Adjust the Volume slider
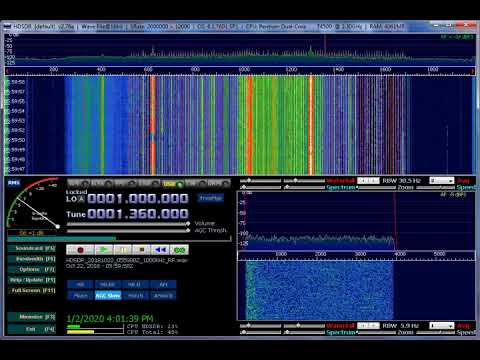 (x=128, y=223)
